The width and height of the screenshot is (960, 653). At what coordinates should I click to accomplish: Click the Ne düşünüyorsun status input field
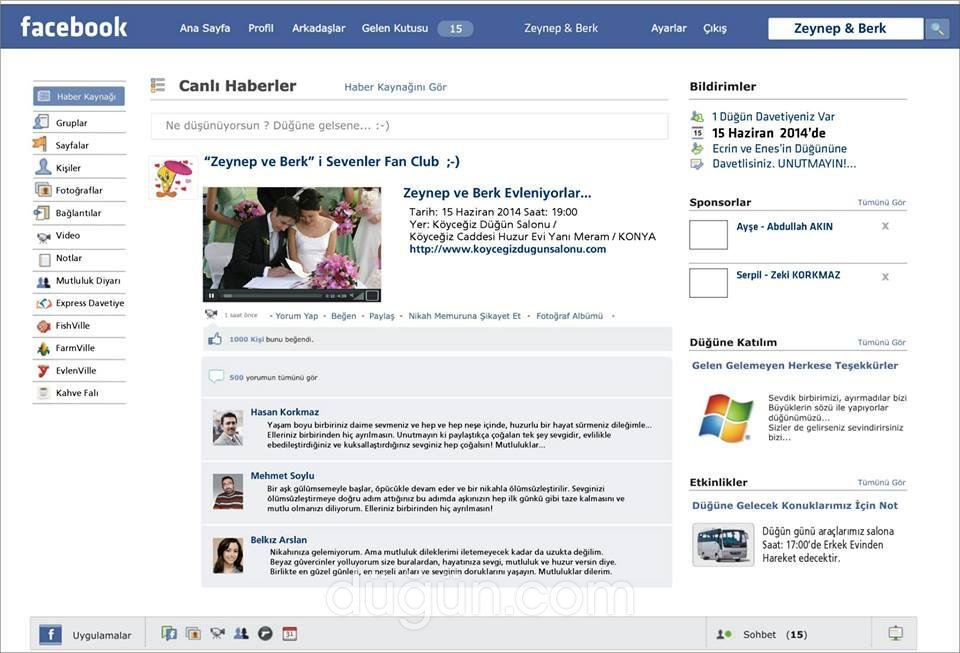coord(409,126)
